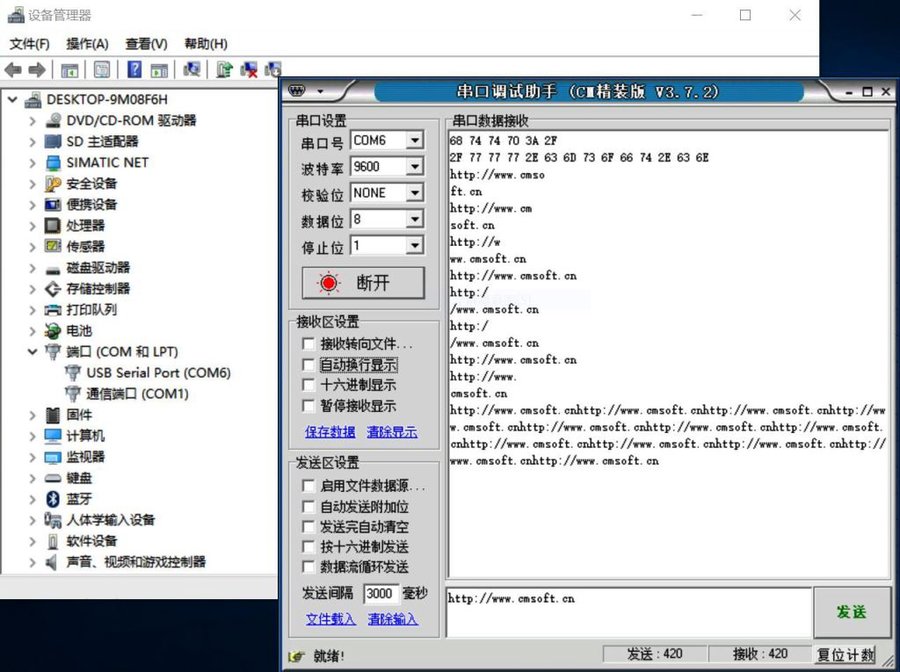Select the SIMATIC NET node icon
This screenshot has height=672, width=900.
(x=53, y=162)
